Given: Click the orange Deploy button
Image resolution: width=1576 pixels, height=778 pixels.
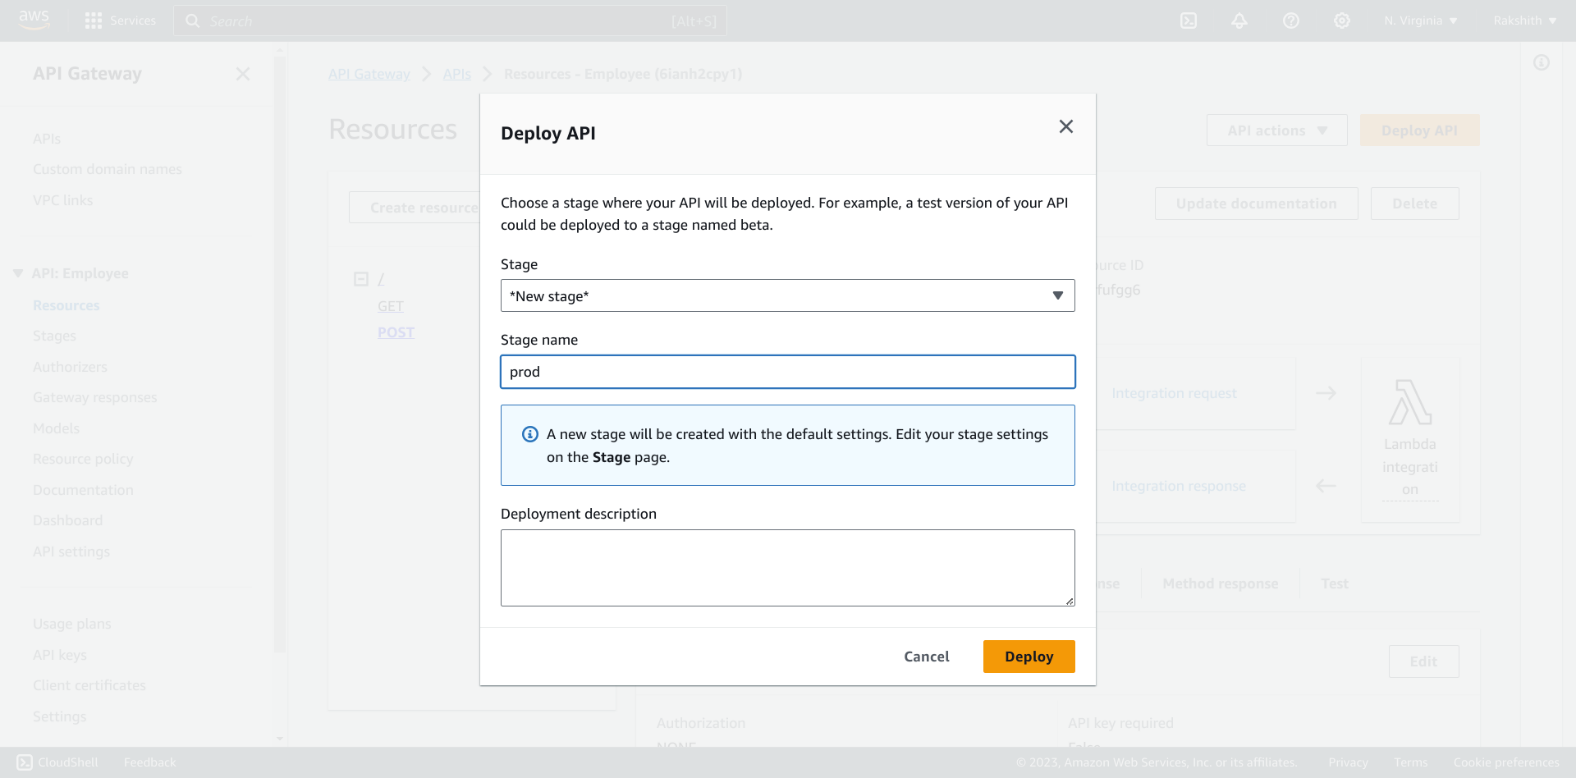Looking at the screenshot, I should [x=1029, y=656].
